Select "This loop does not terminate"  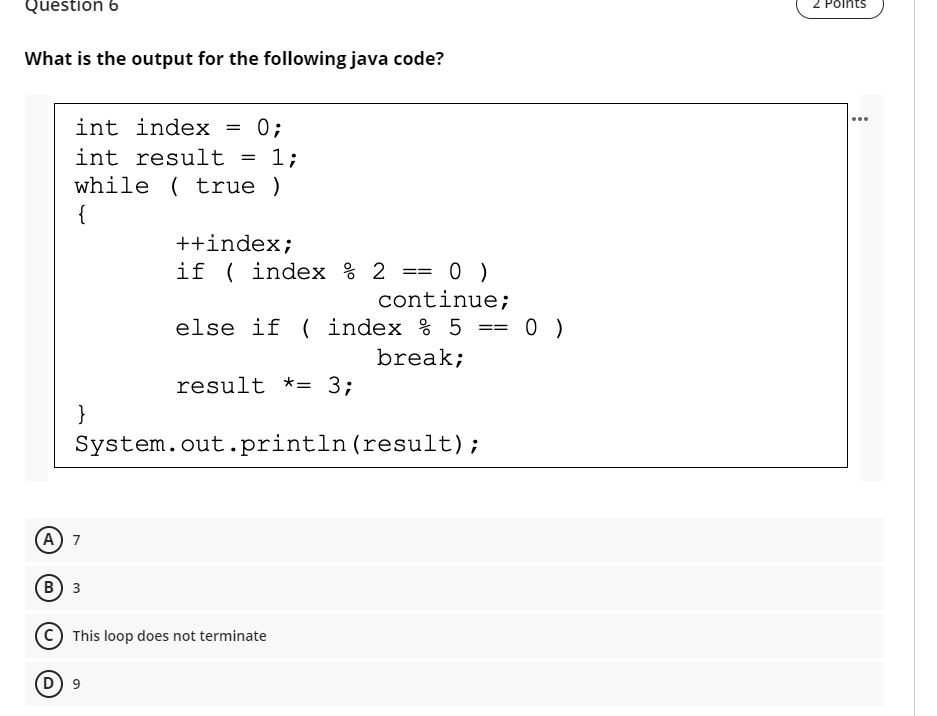coord(169,636)
